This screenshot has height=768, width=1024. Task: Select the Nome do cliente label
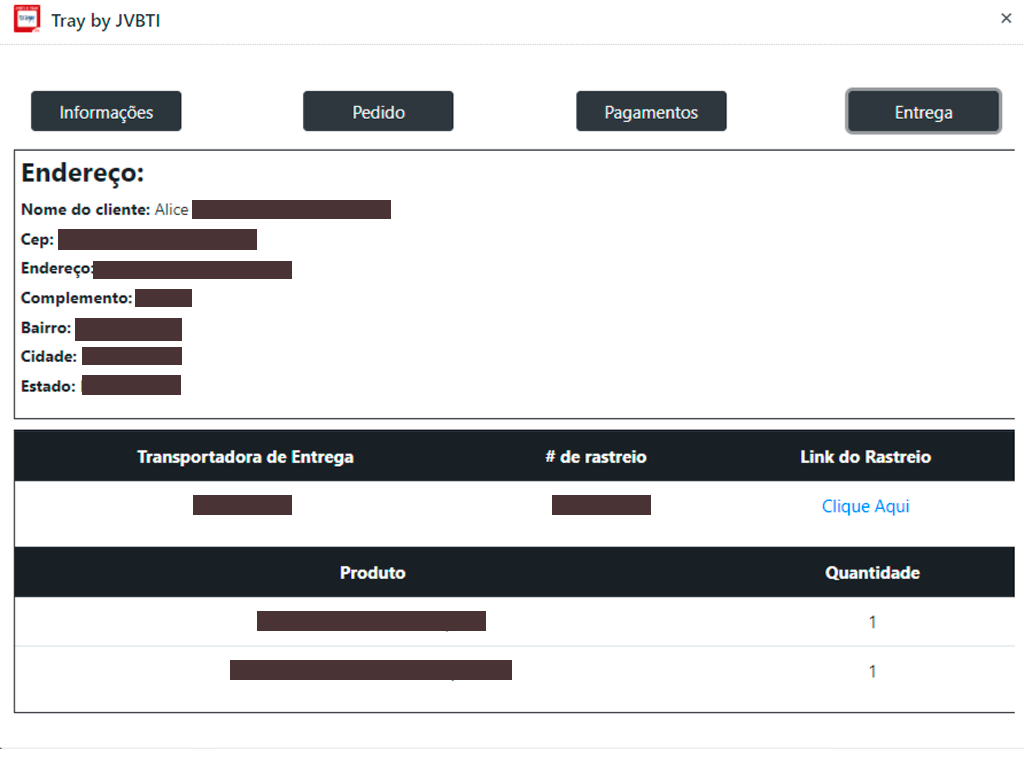(85, 210)
